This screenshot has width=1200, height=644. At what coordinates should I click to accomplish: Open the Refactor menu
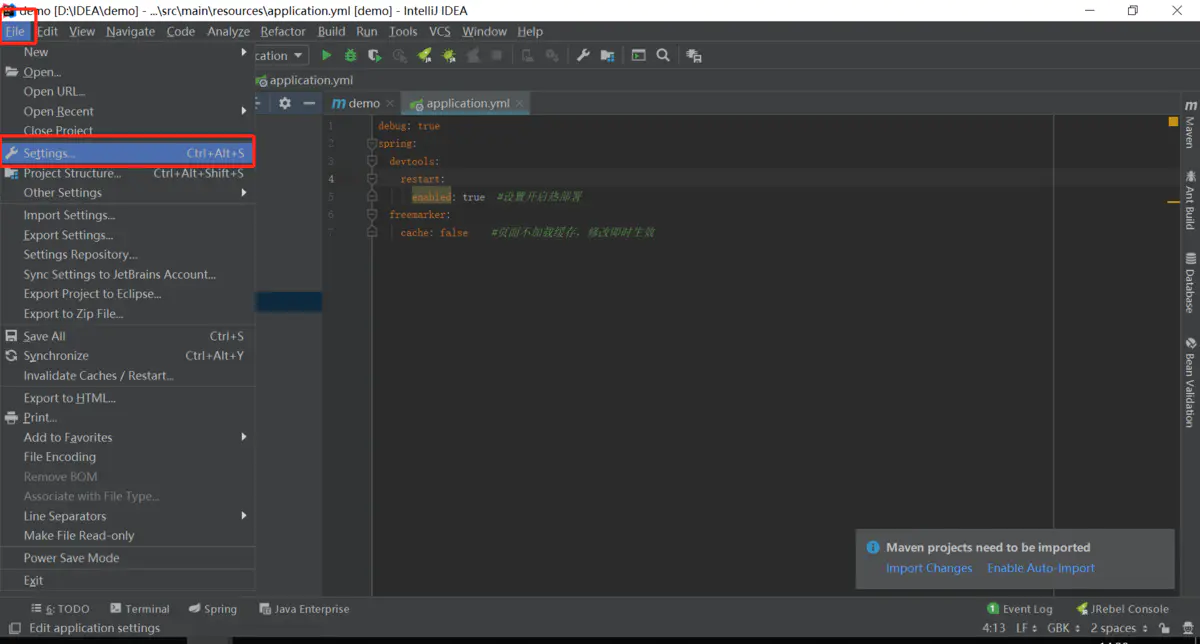pyautogui.click(x=283, y=31)
